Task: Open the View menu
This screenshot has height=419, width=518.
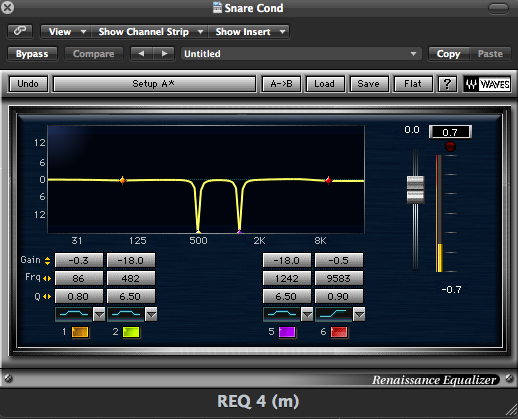Action: click(66, 32)
